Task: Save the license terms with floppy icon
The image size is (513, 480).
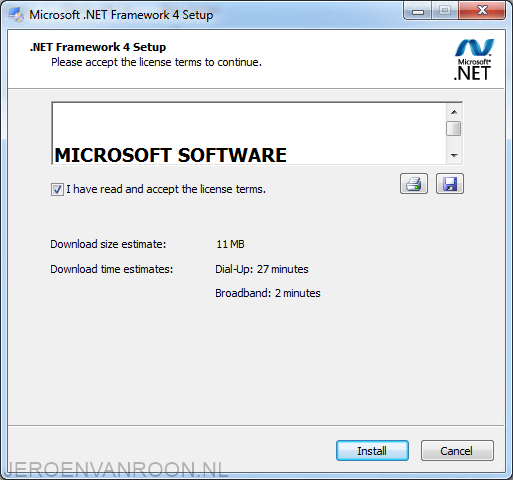Action: (x=450, y=184)
